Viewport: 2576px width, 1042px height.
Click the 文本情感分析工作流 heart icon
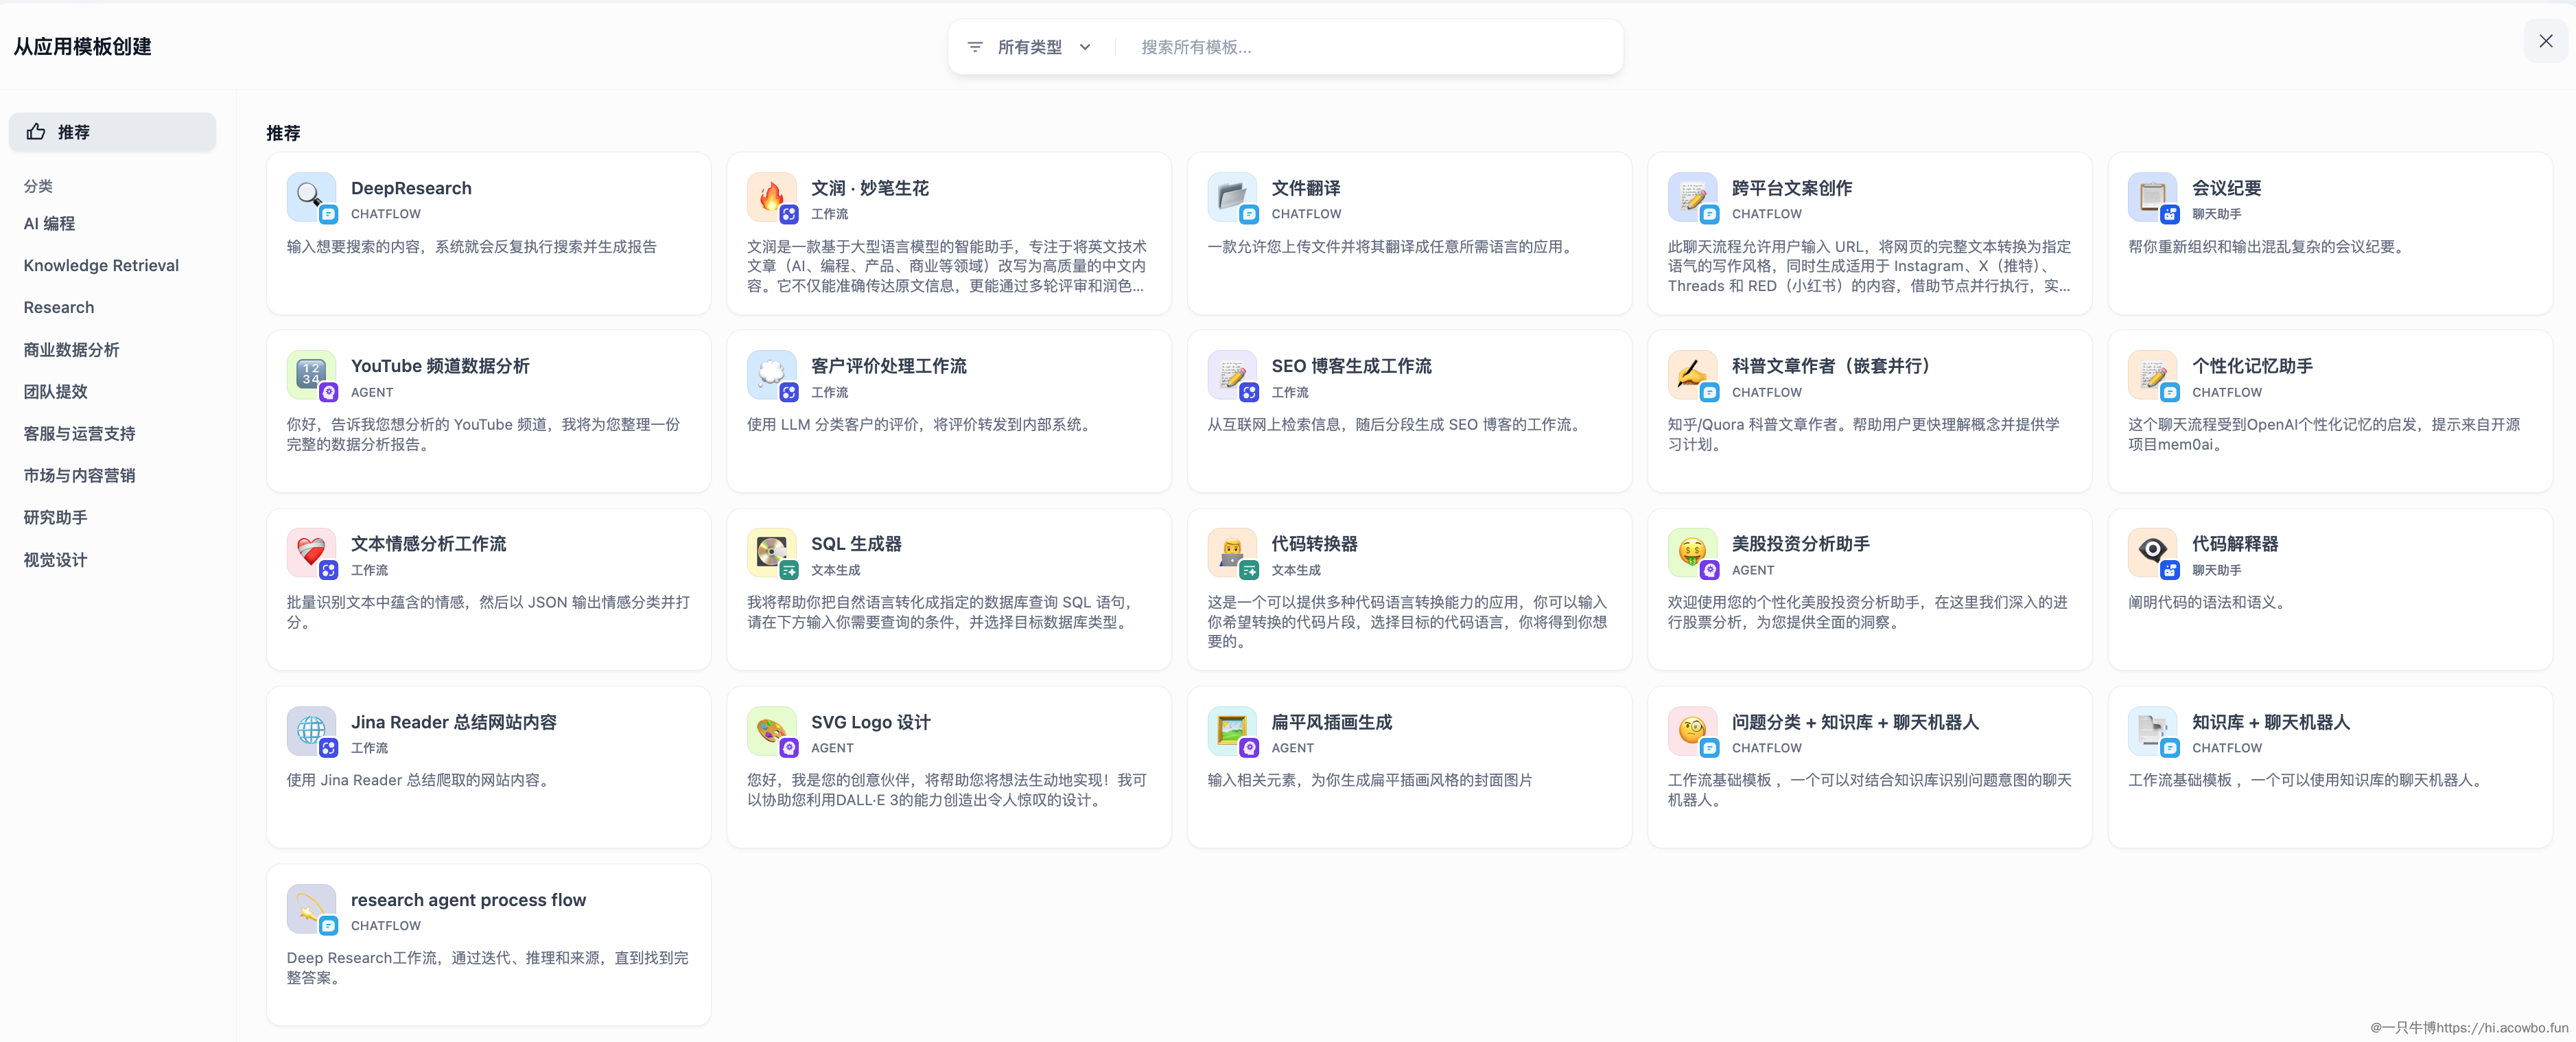[310, 553]
